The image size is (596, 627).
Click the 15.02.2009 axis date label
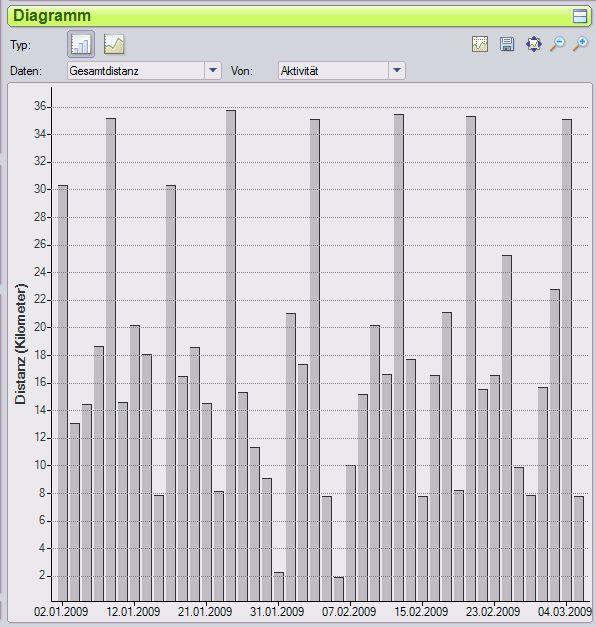(x=421, y=611)
